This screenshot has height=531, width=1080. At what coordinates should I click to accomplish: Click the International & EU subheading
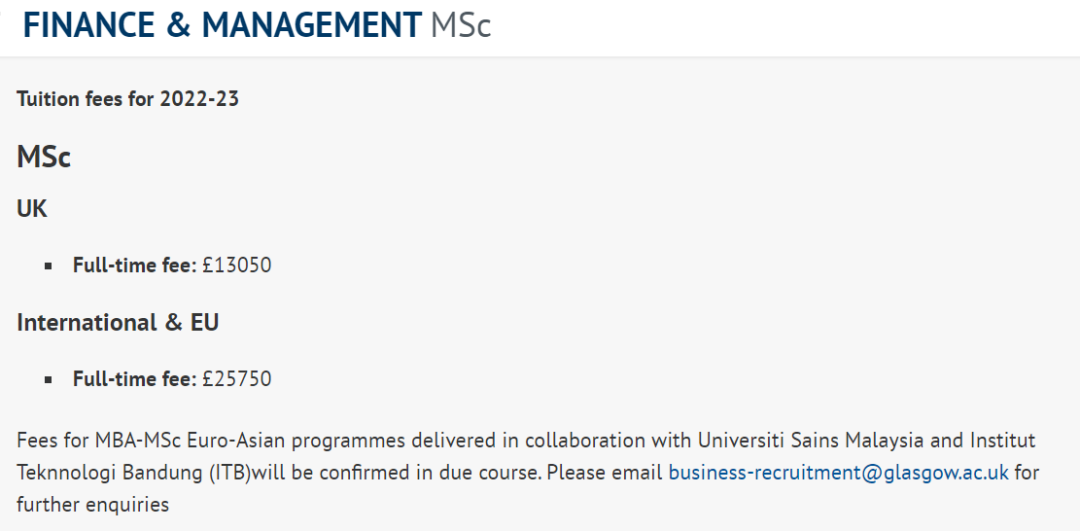[x=118, y=322]
